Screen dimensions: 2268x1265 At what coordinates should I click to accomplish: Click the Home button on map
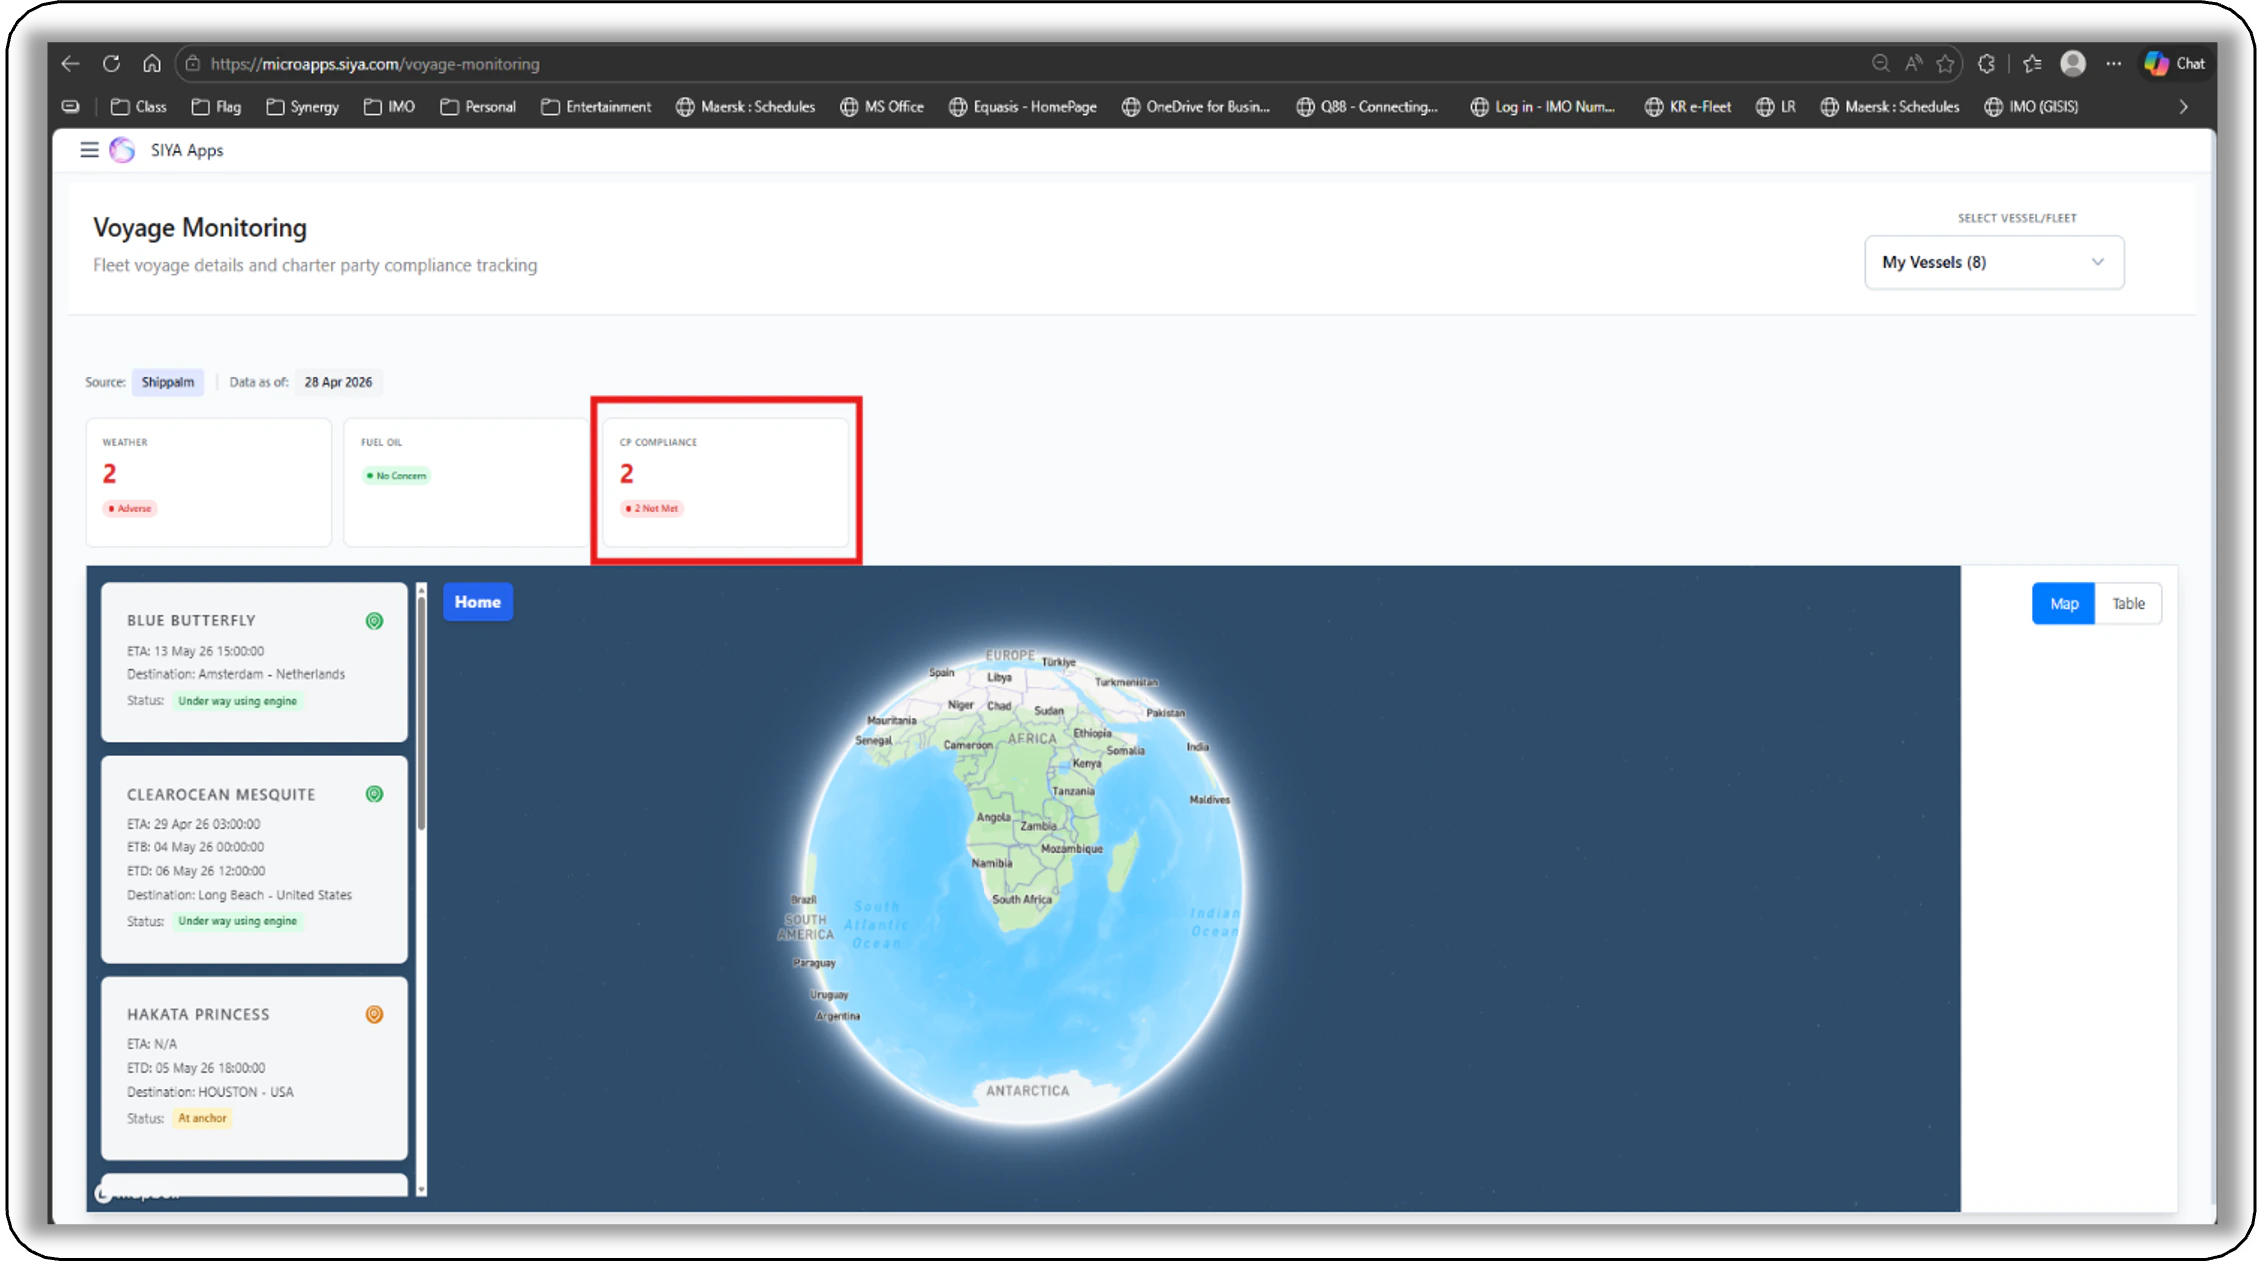(x=478, y=602)
